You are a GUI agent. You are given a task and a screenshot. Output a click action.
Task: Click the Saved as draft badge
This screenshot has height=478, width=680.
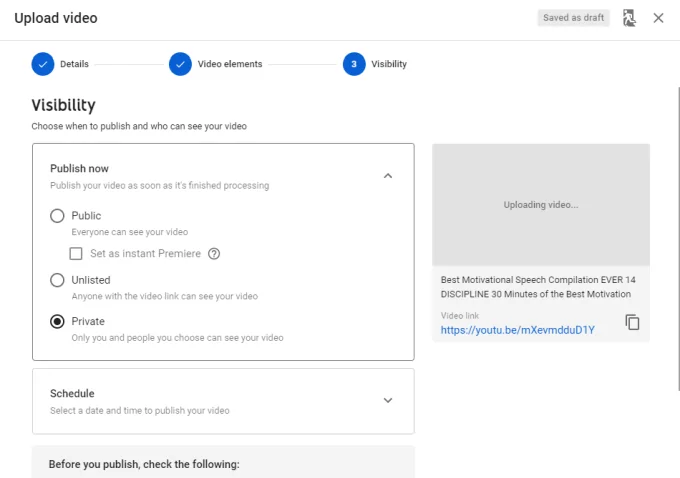[573, 18]
